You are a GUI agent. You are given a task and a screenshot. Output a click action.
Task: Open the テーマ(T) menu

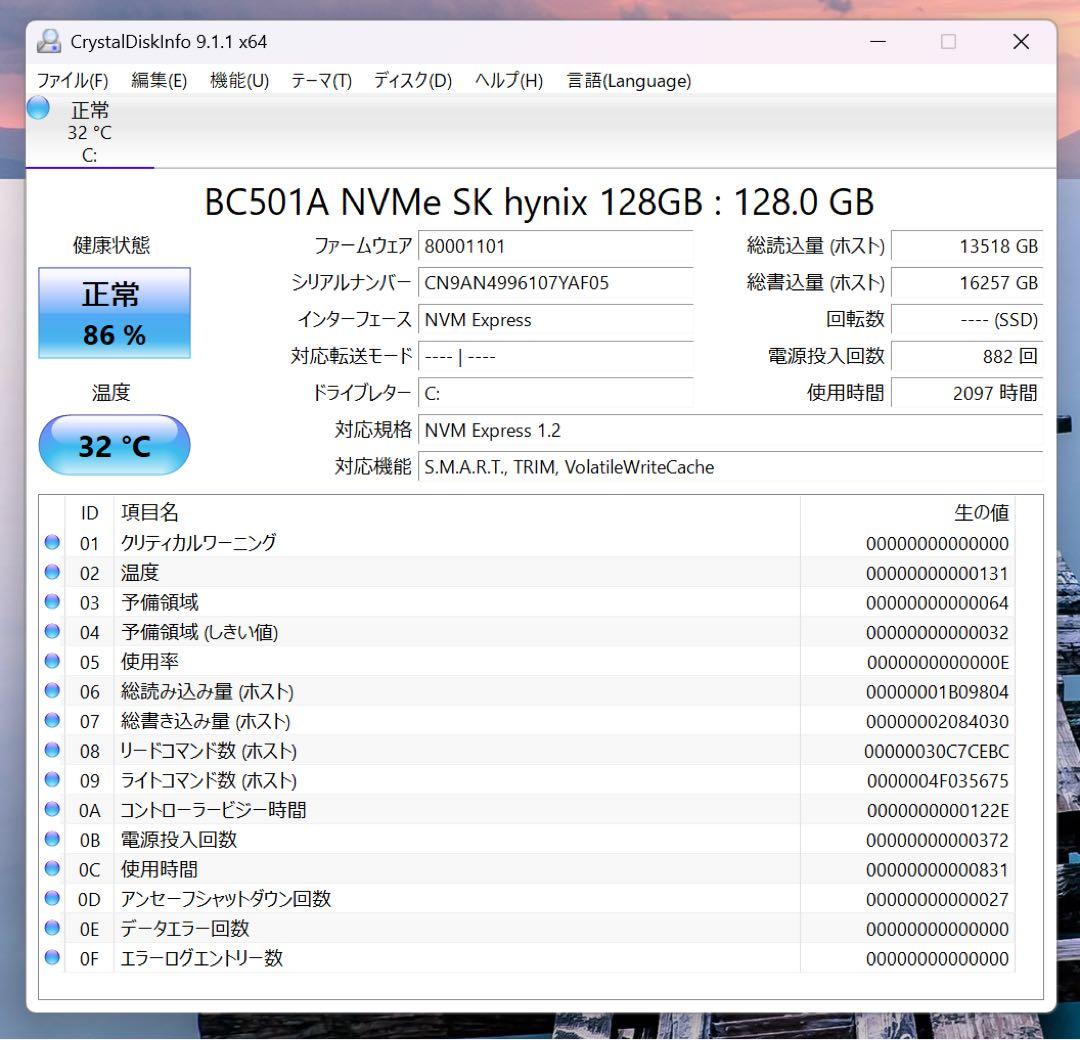pyautogui.click(x=321, y=81)
